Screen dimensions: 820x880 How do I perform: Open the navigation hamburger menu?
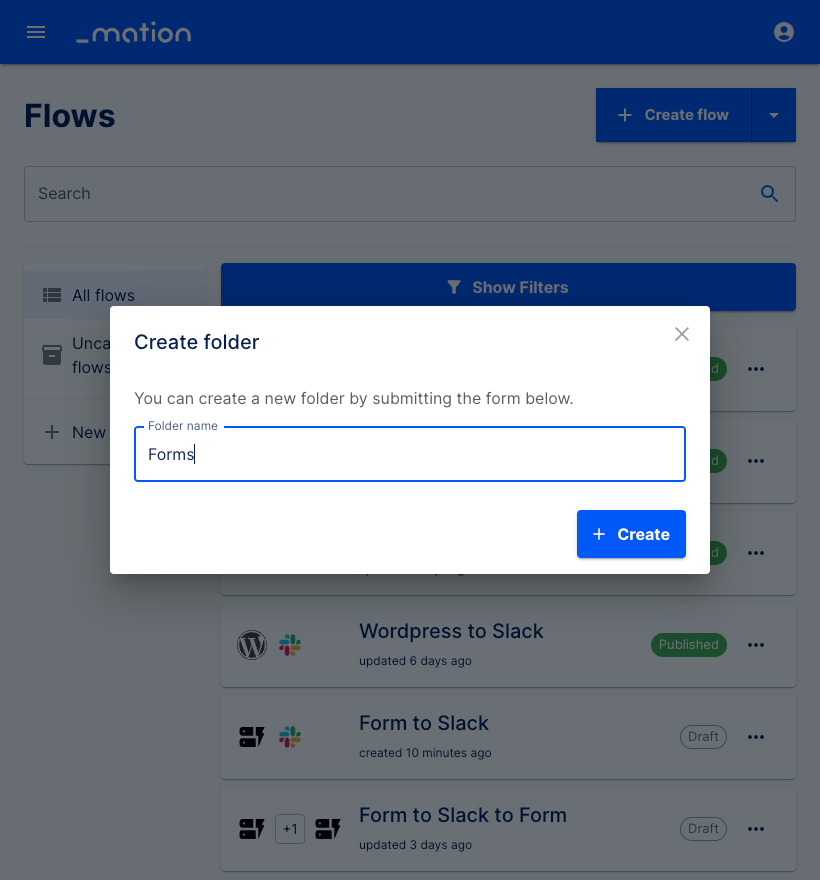[36, 31]
